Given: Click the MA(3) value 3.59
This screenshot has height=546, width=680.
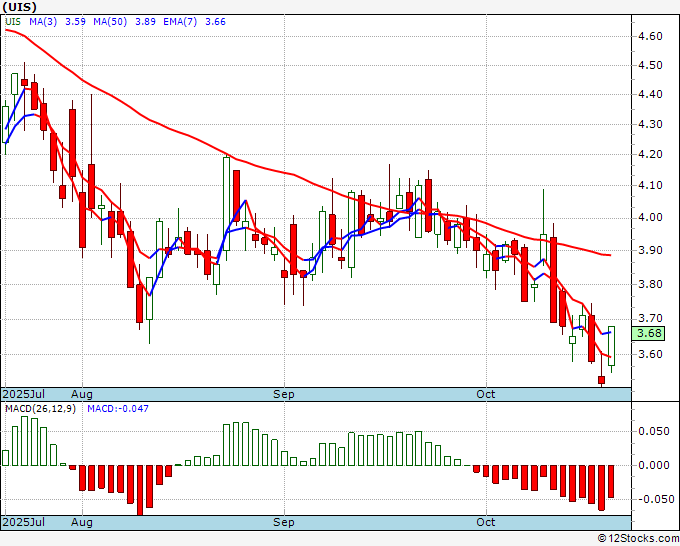Looking at the screenshot, I should tap(75, 22).
